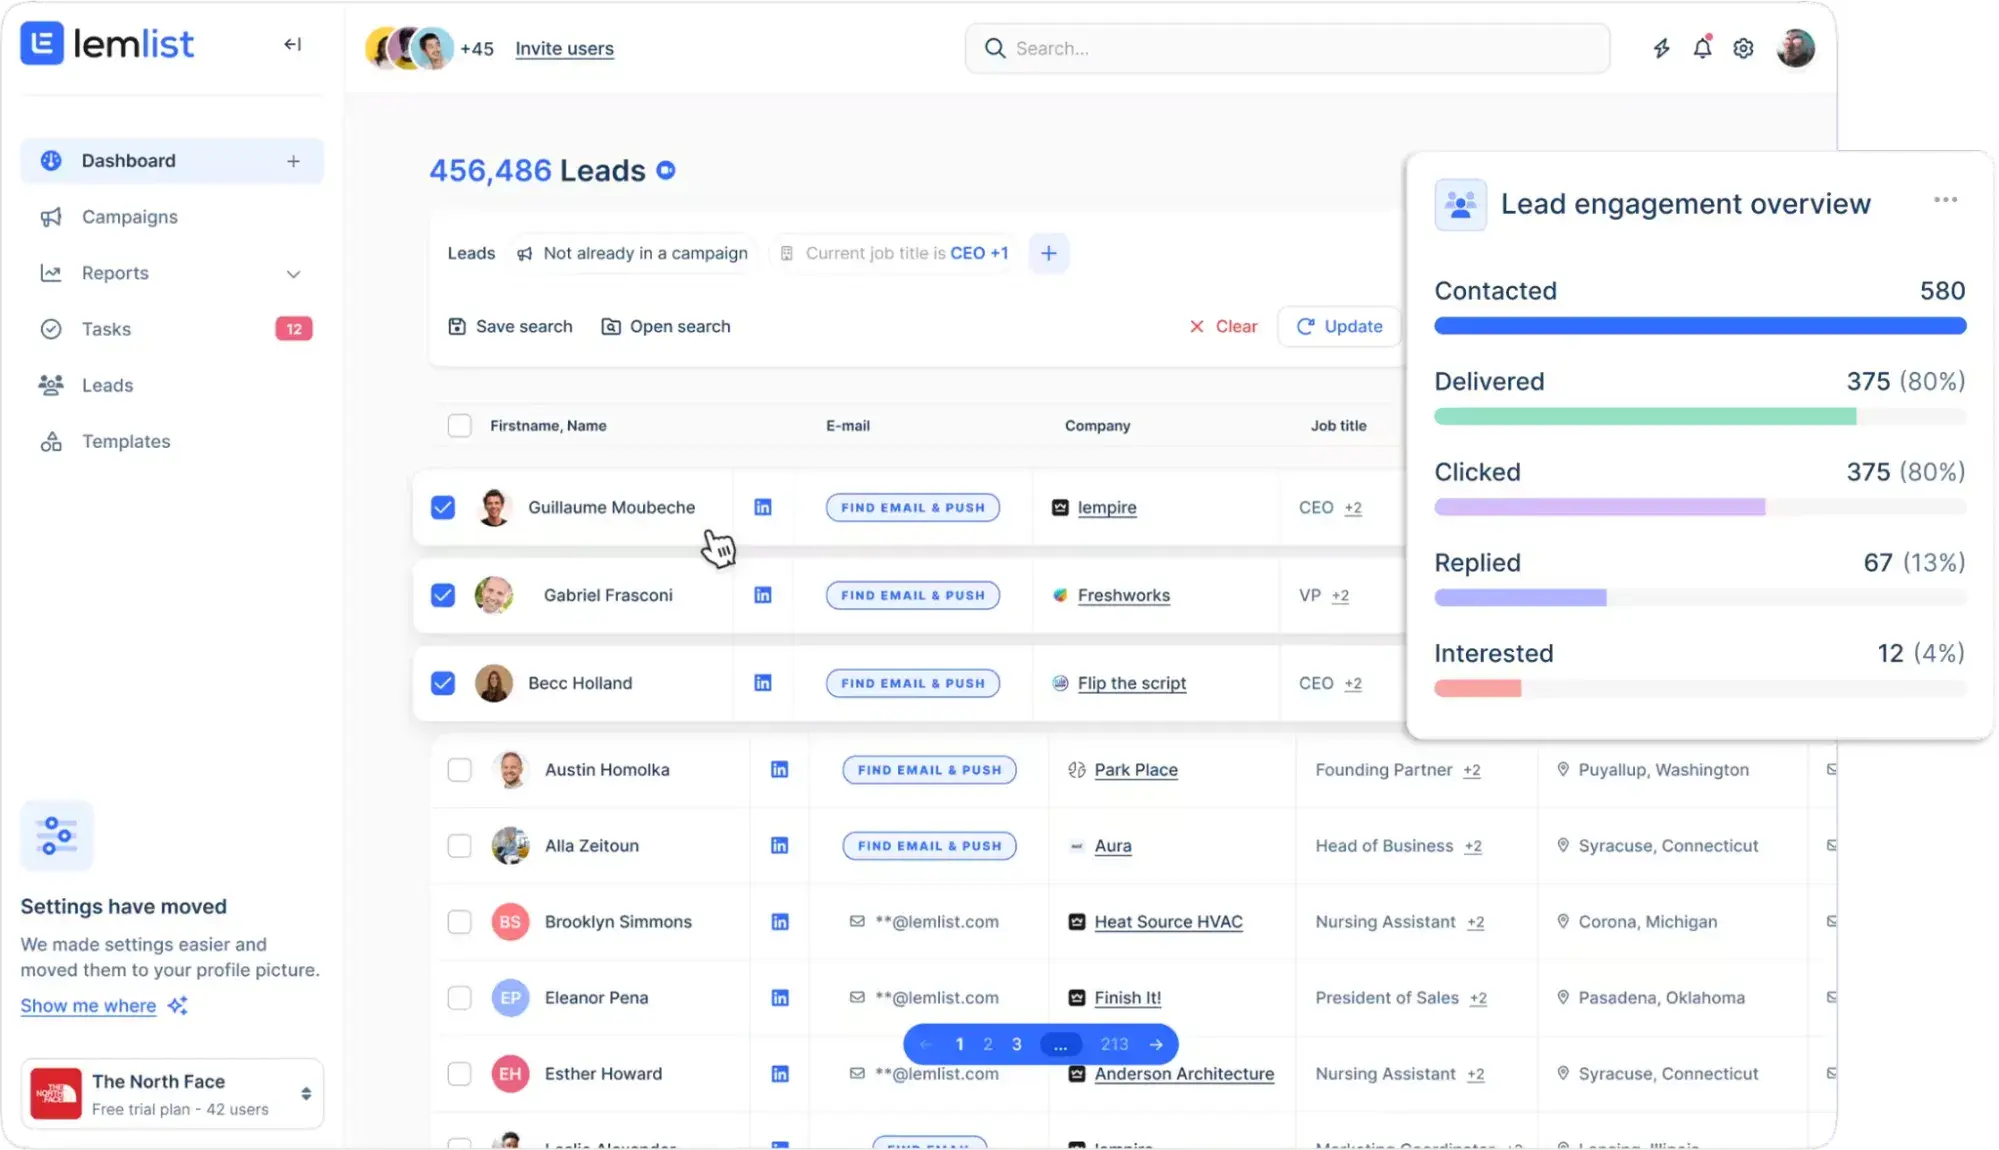The width and height of the screenshot is (1999, 1150).
Task: Click the Contacted progress bar
Action: (x=1700, y=325)
